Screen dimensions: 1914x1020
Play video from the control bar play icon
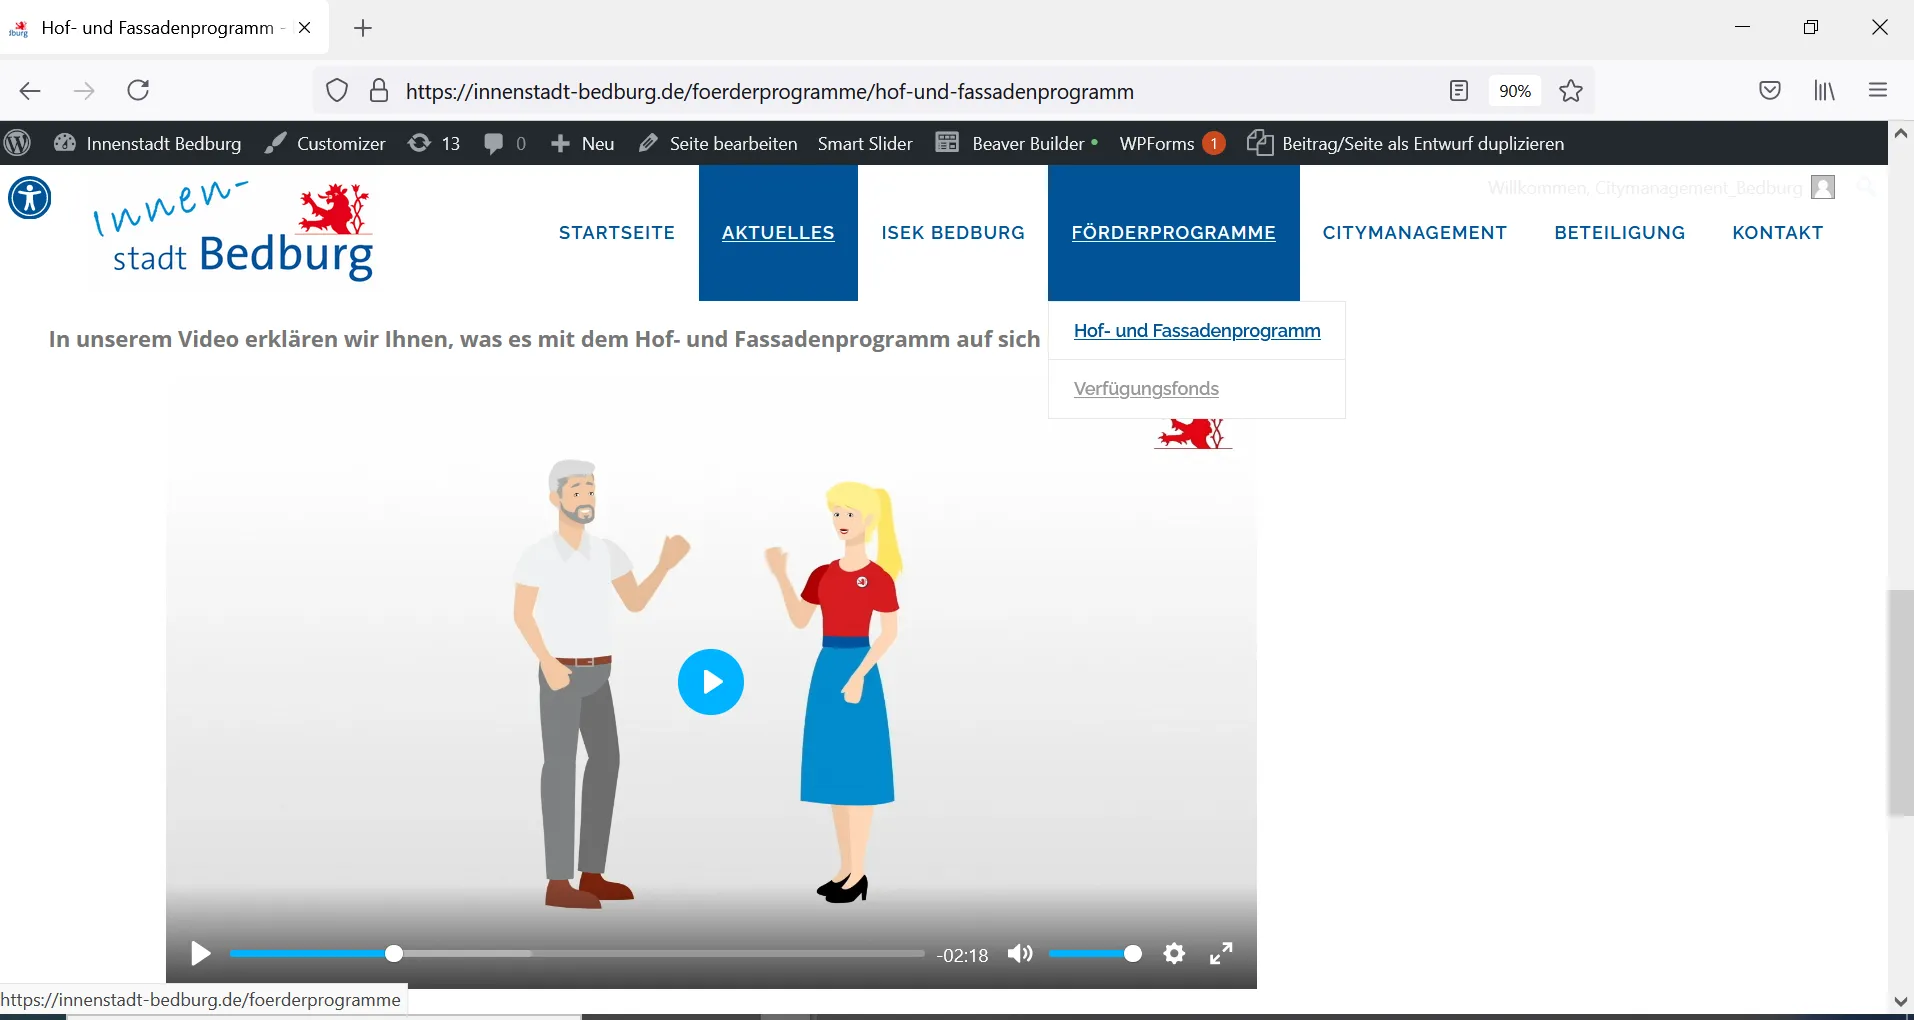[x=201, y=954]
